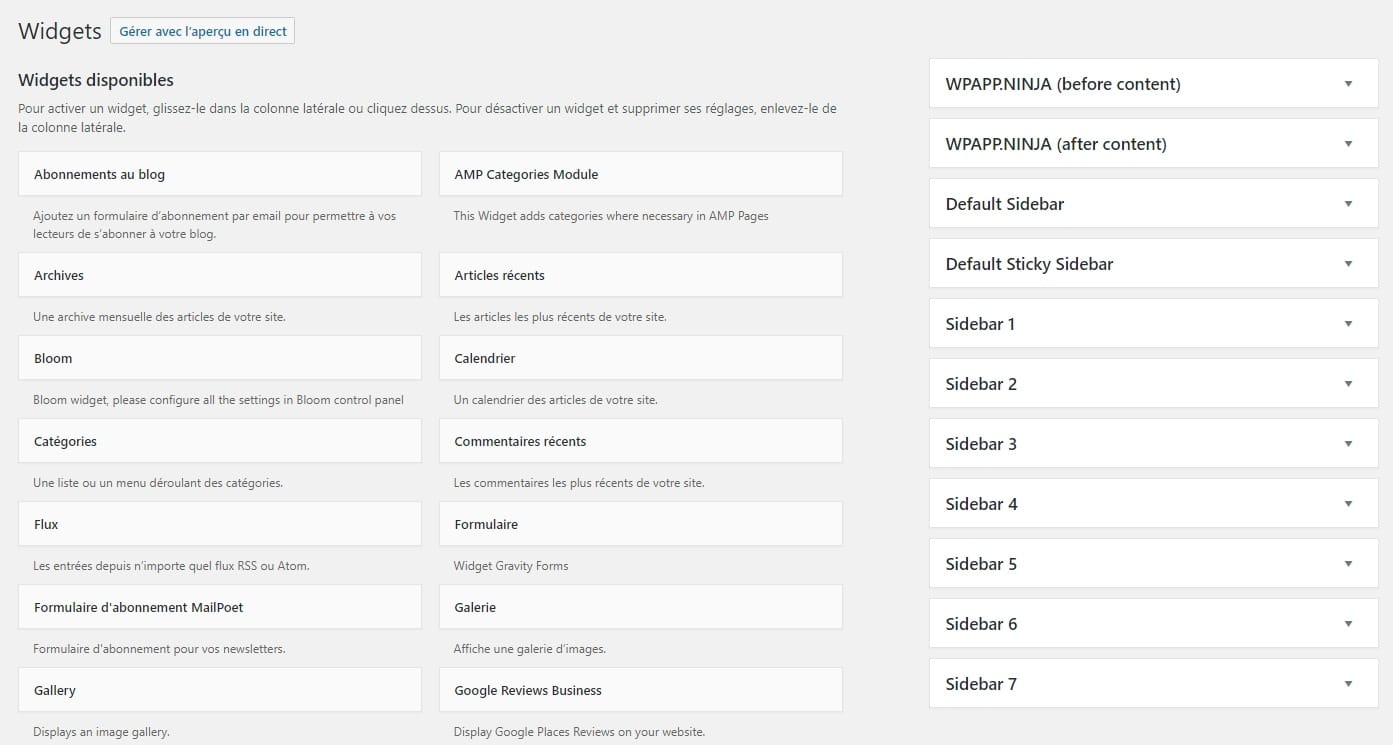This screenshot has height=745, width=1393.
Task: Expand the WPAPP.NINJA (after content) sidebar
Action: pos(1152,143)
